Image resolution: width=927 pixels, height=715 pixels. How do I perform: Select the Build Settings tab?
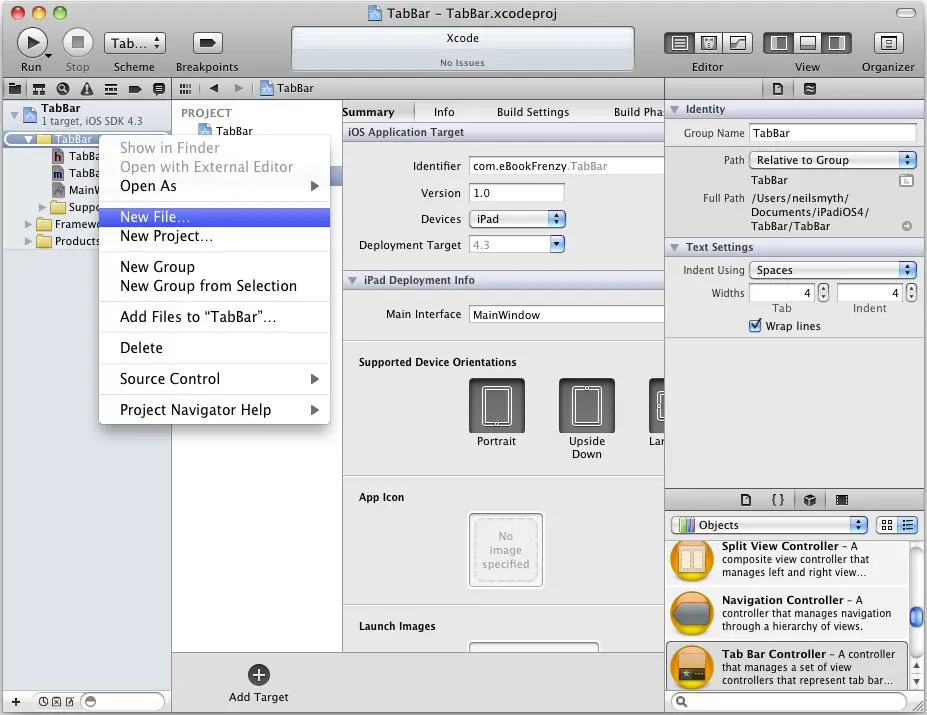coord(533,112)
